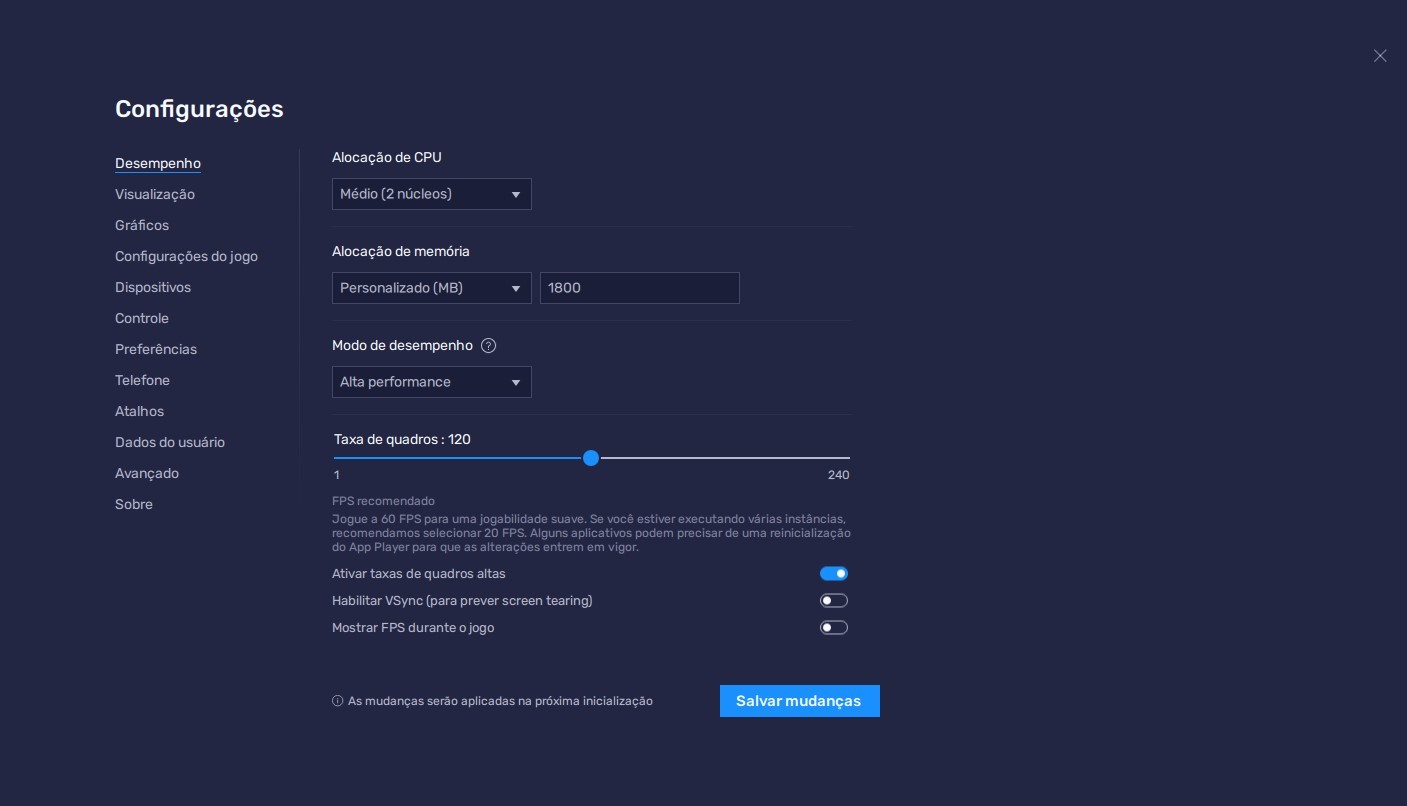Open the Modo de desempenho dropdown
Viewport: 1407px width, 806px height.
point(432,382)
